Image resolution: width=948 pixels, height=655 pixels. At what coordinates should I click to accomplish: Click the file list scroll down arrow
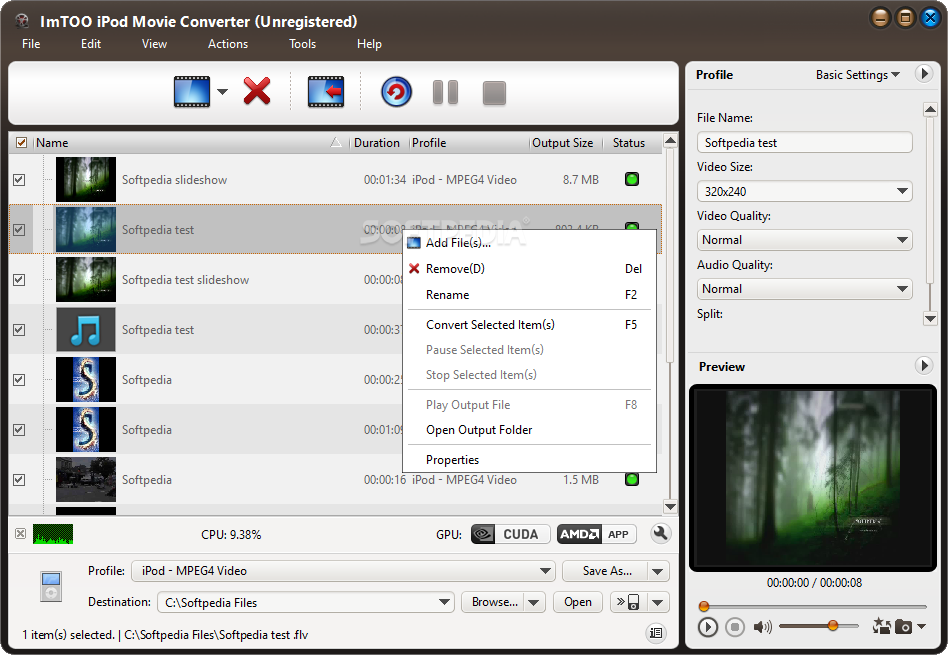coord(670,506)
